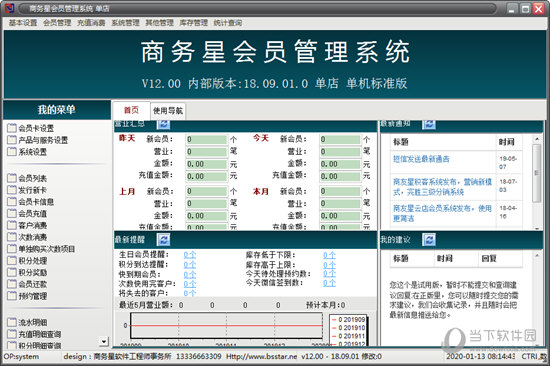550x366 pixels.
Task: Click the 次数消费 sidebar icon
Action: coord(12,237)
